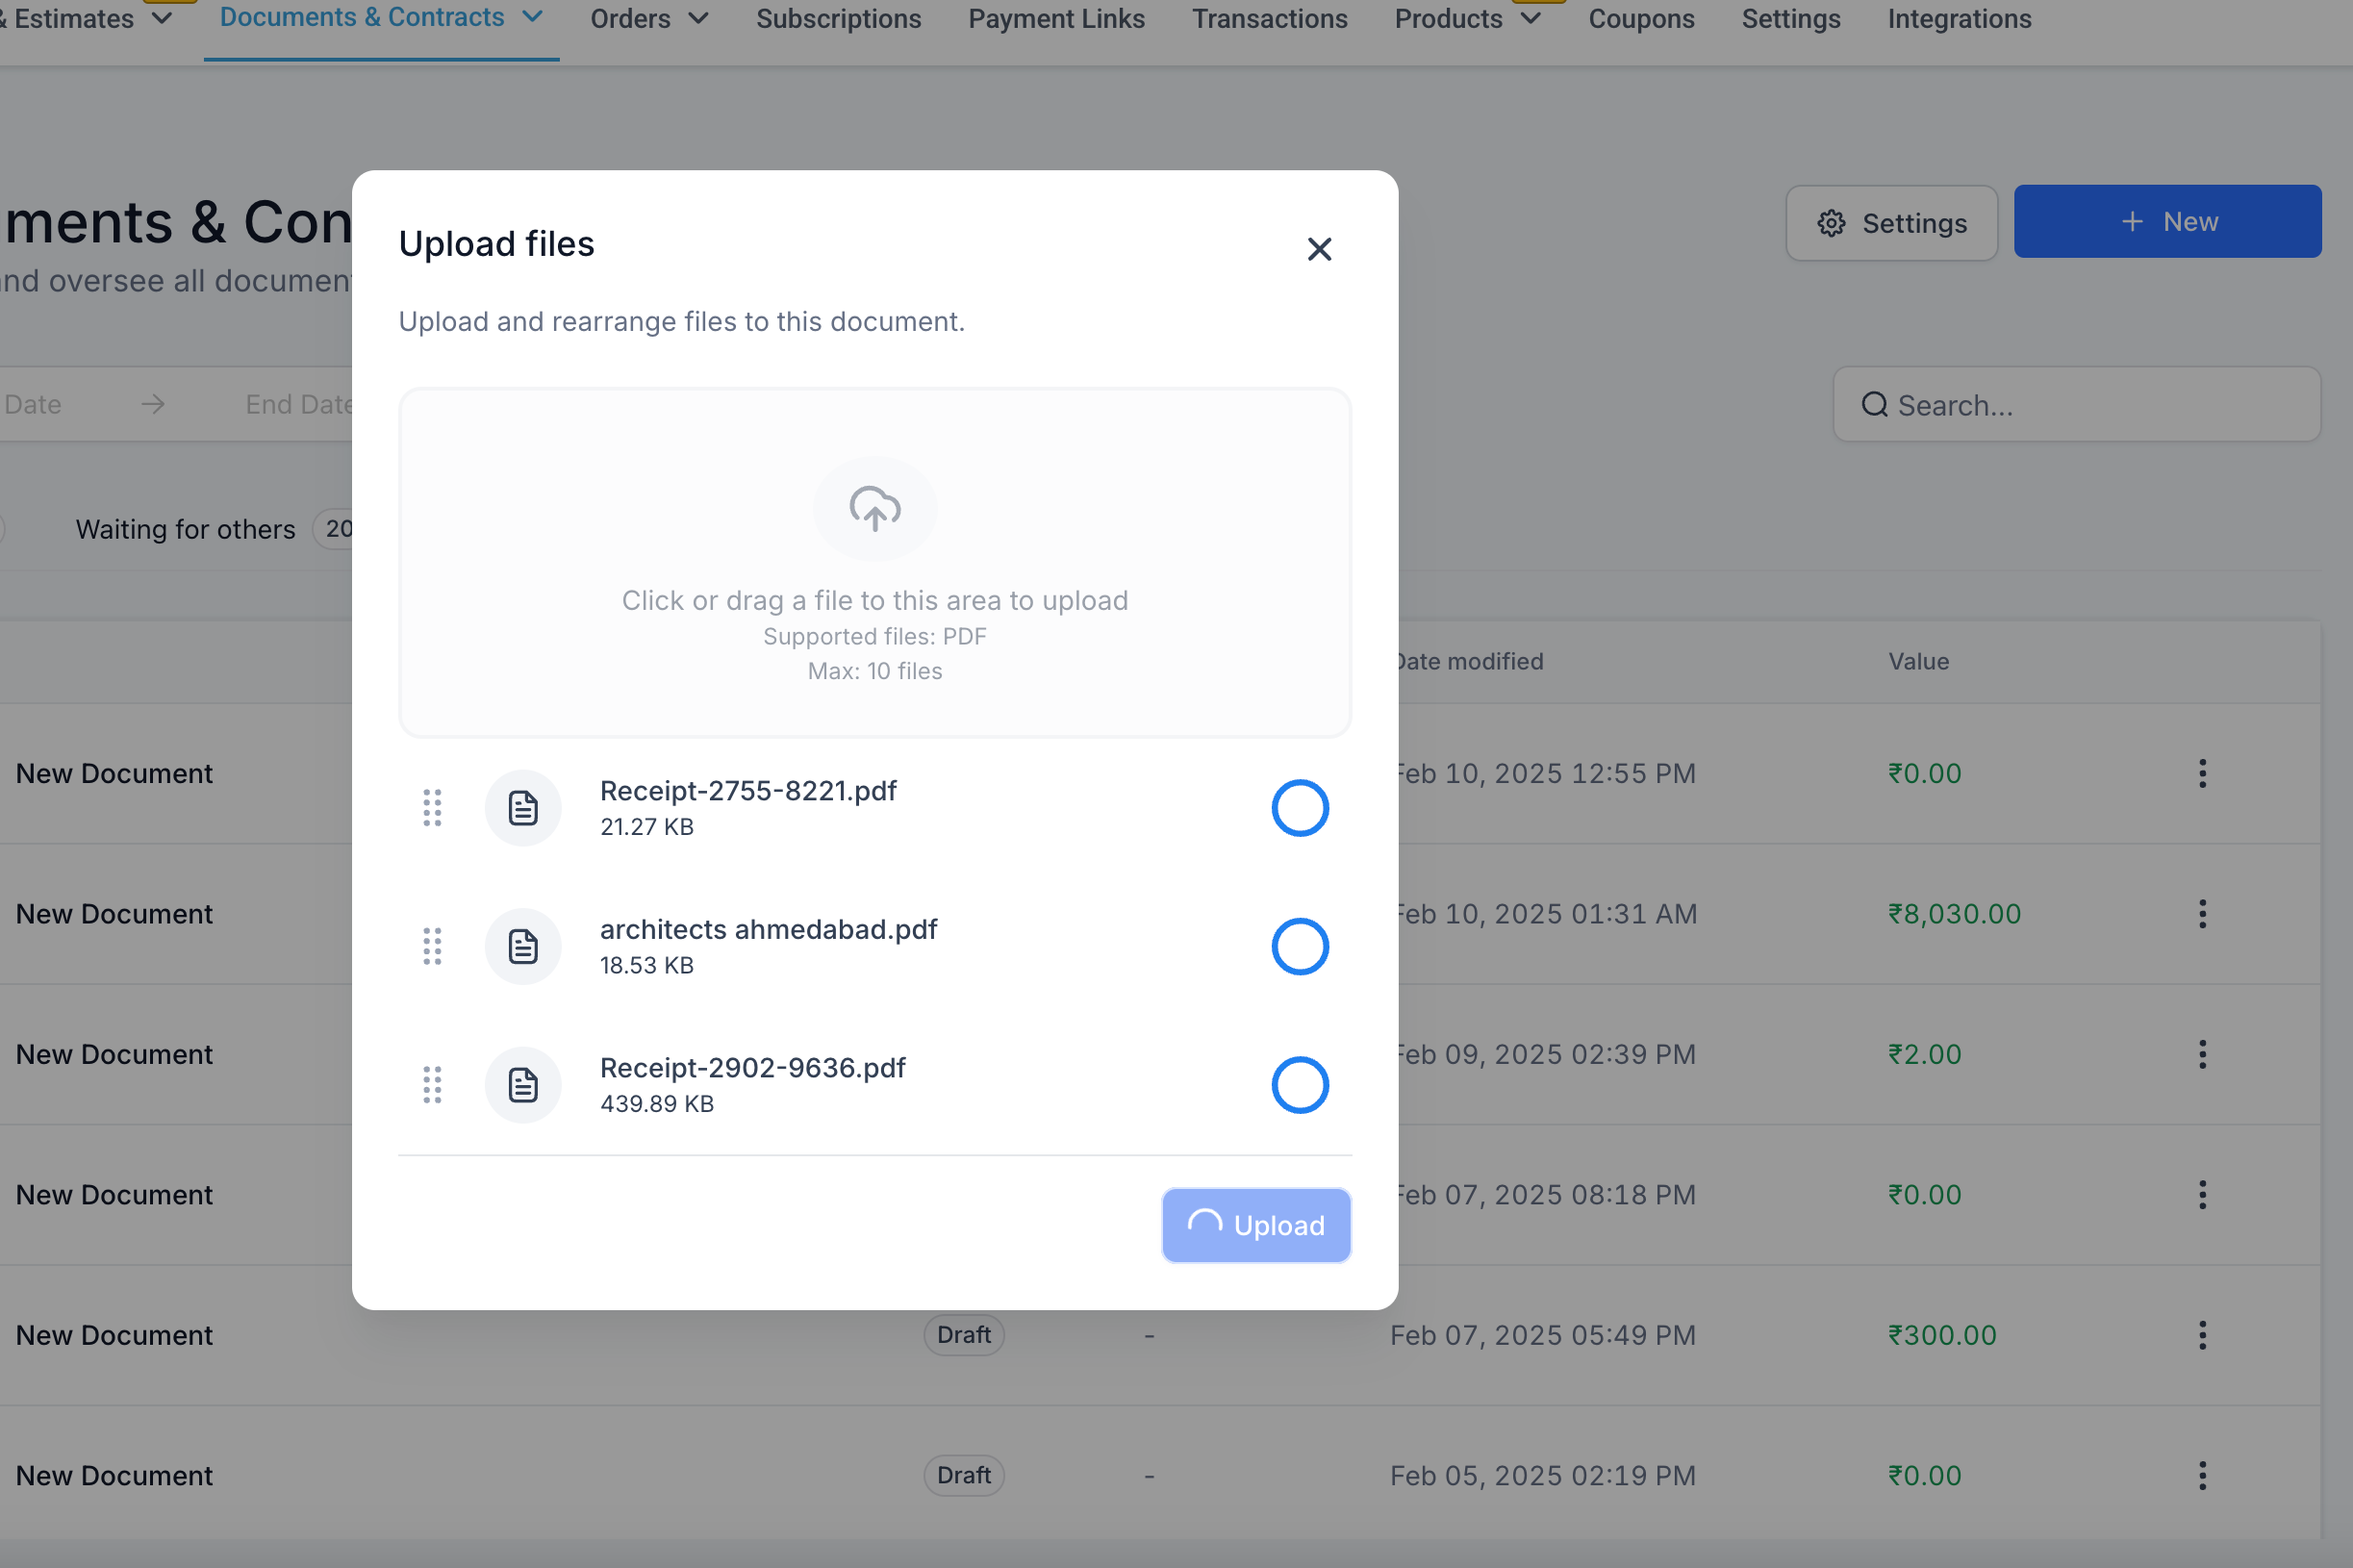Open the Subscriptions tab

[838, 19]
